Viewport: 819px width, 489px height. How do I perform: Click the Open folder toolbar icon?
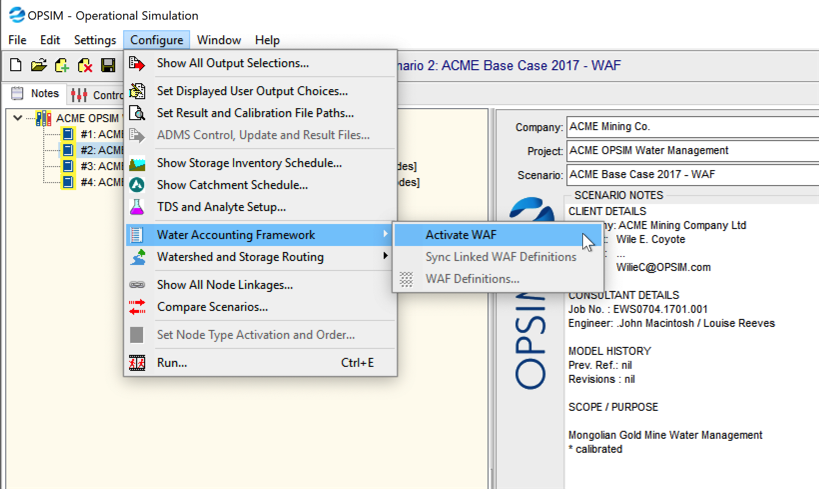pos(38,65)
